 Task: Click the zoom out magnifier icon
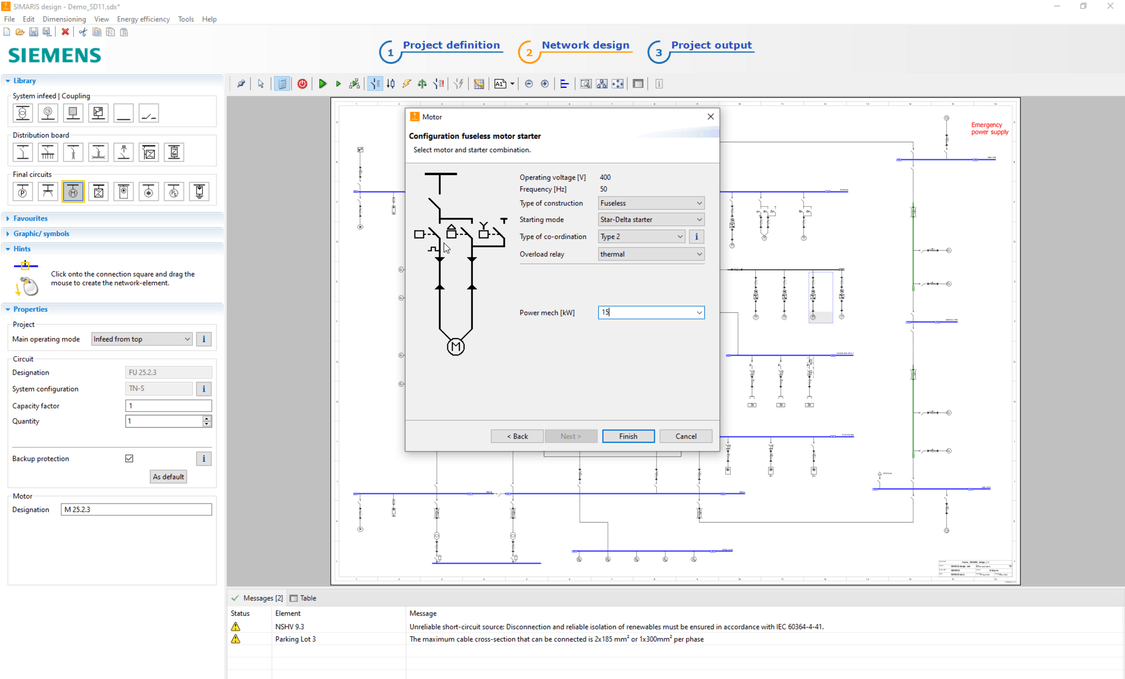[529, 84]
